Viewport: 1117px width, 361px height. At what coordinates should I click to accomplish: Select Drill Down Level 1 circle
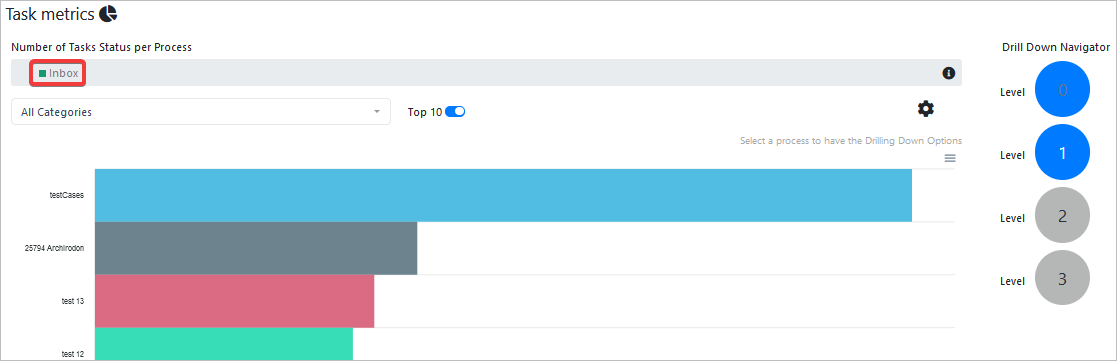point(1062,152)
